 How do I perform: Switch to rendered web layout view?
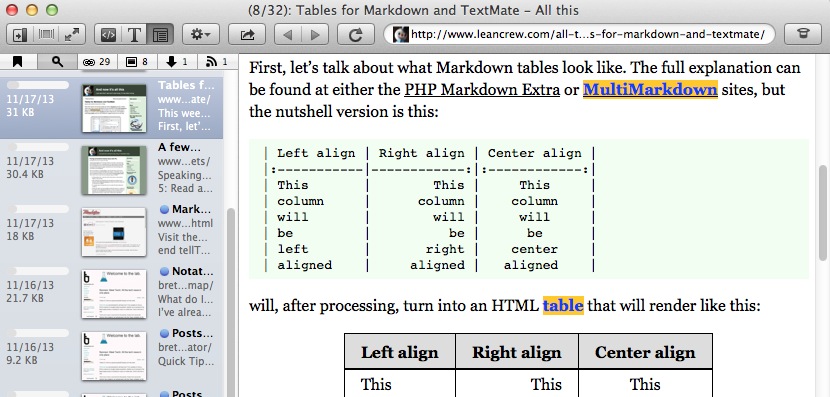coord(160,35)
